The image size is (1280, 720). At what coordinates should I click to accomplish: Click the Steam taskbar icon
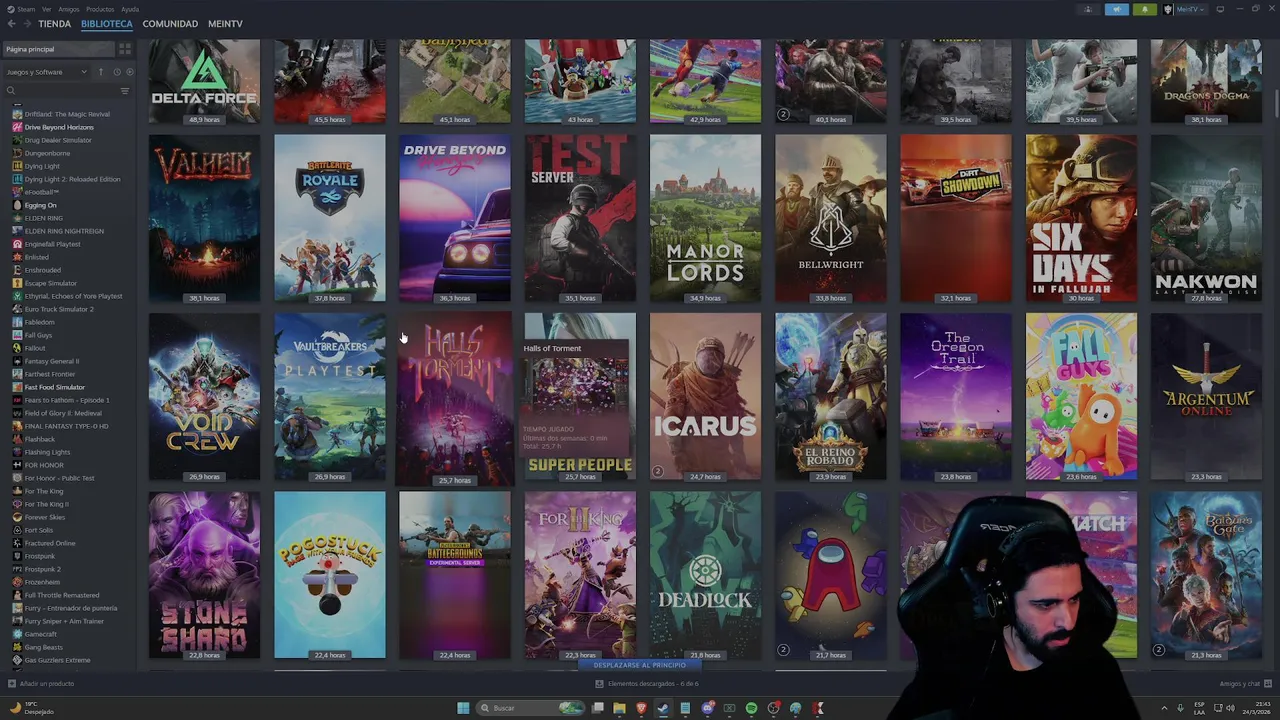[x=663, y=708]
